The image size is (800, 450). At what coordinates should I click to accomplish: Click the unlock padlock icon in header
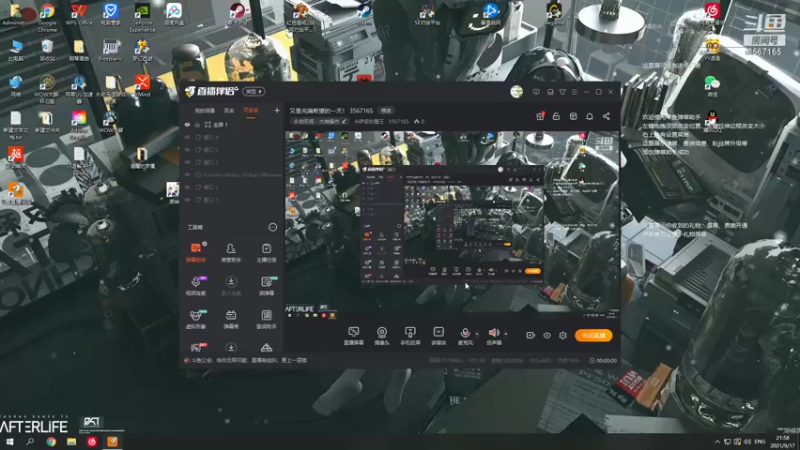(556, 116)
